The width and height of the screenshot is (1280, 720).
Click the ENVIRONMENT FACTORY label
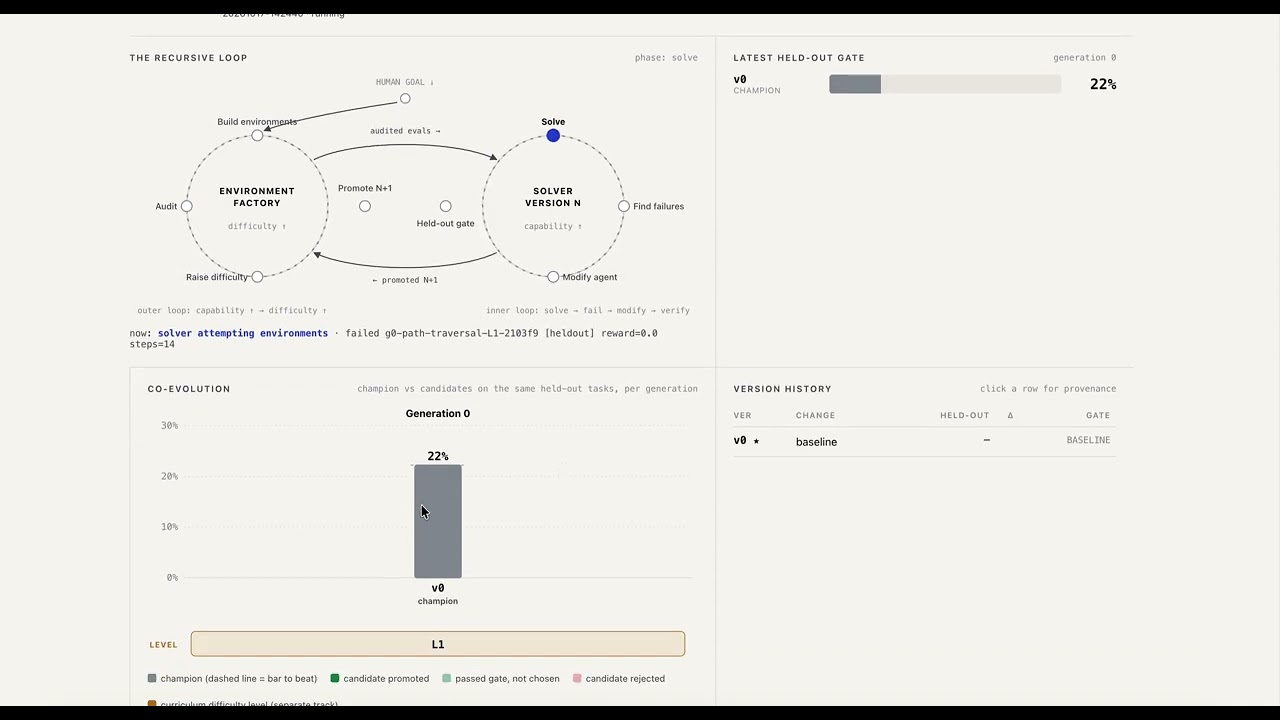click(x=257, y=197)
